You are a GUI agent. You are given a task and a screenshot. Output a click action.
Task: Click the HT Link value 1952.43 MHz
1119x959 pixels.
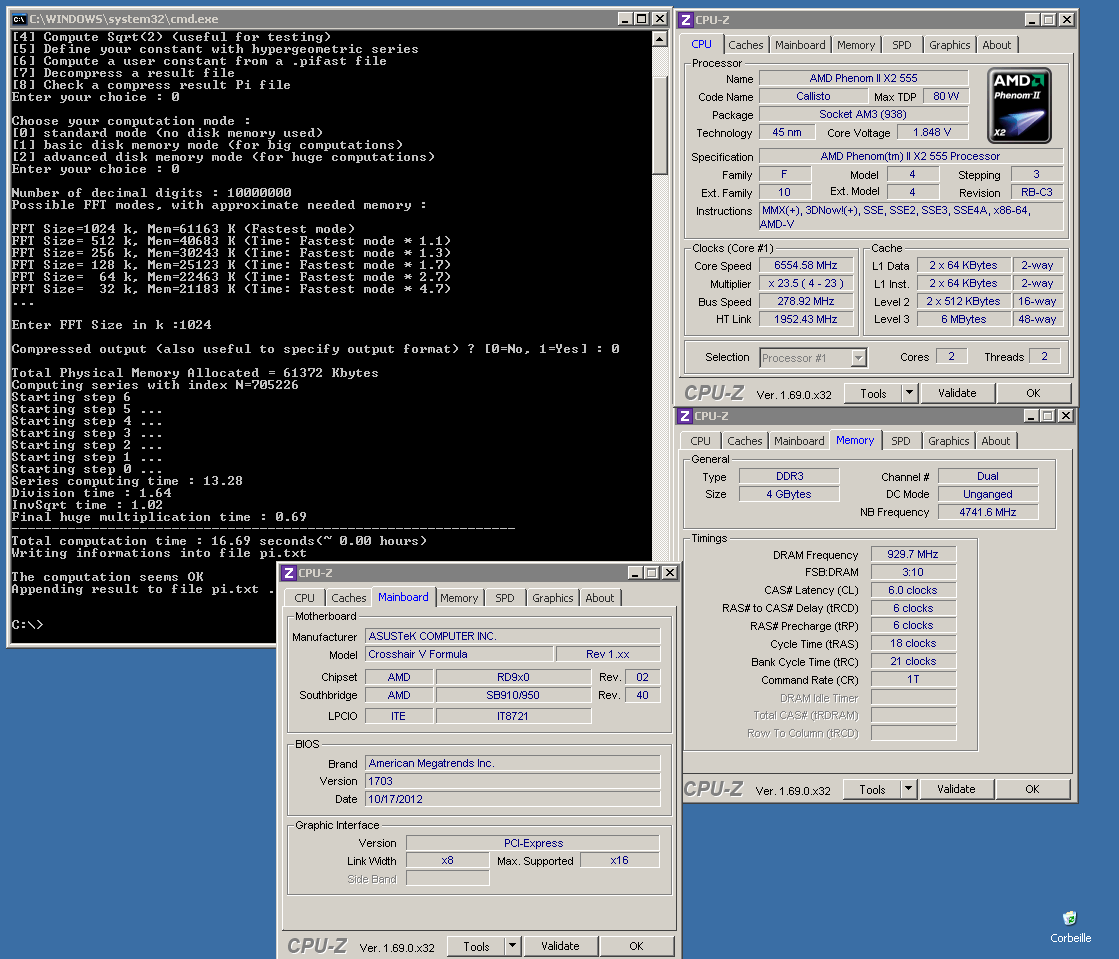click(x=806, y=319)
